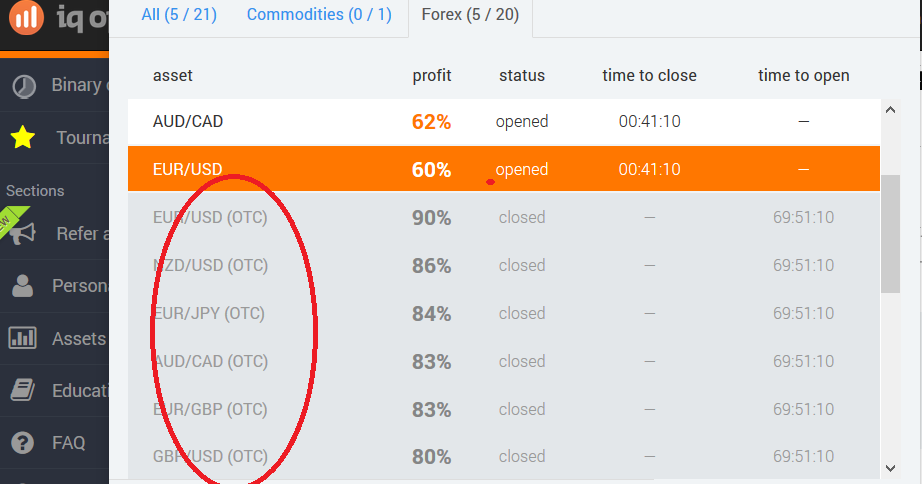Click the time to close column header

click(649, 75)
